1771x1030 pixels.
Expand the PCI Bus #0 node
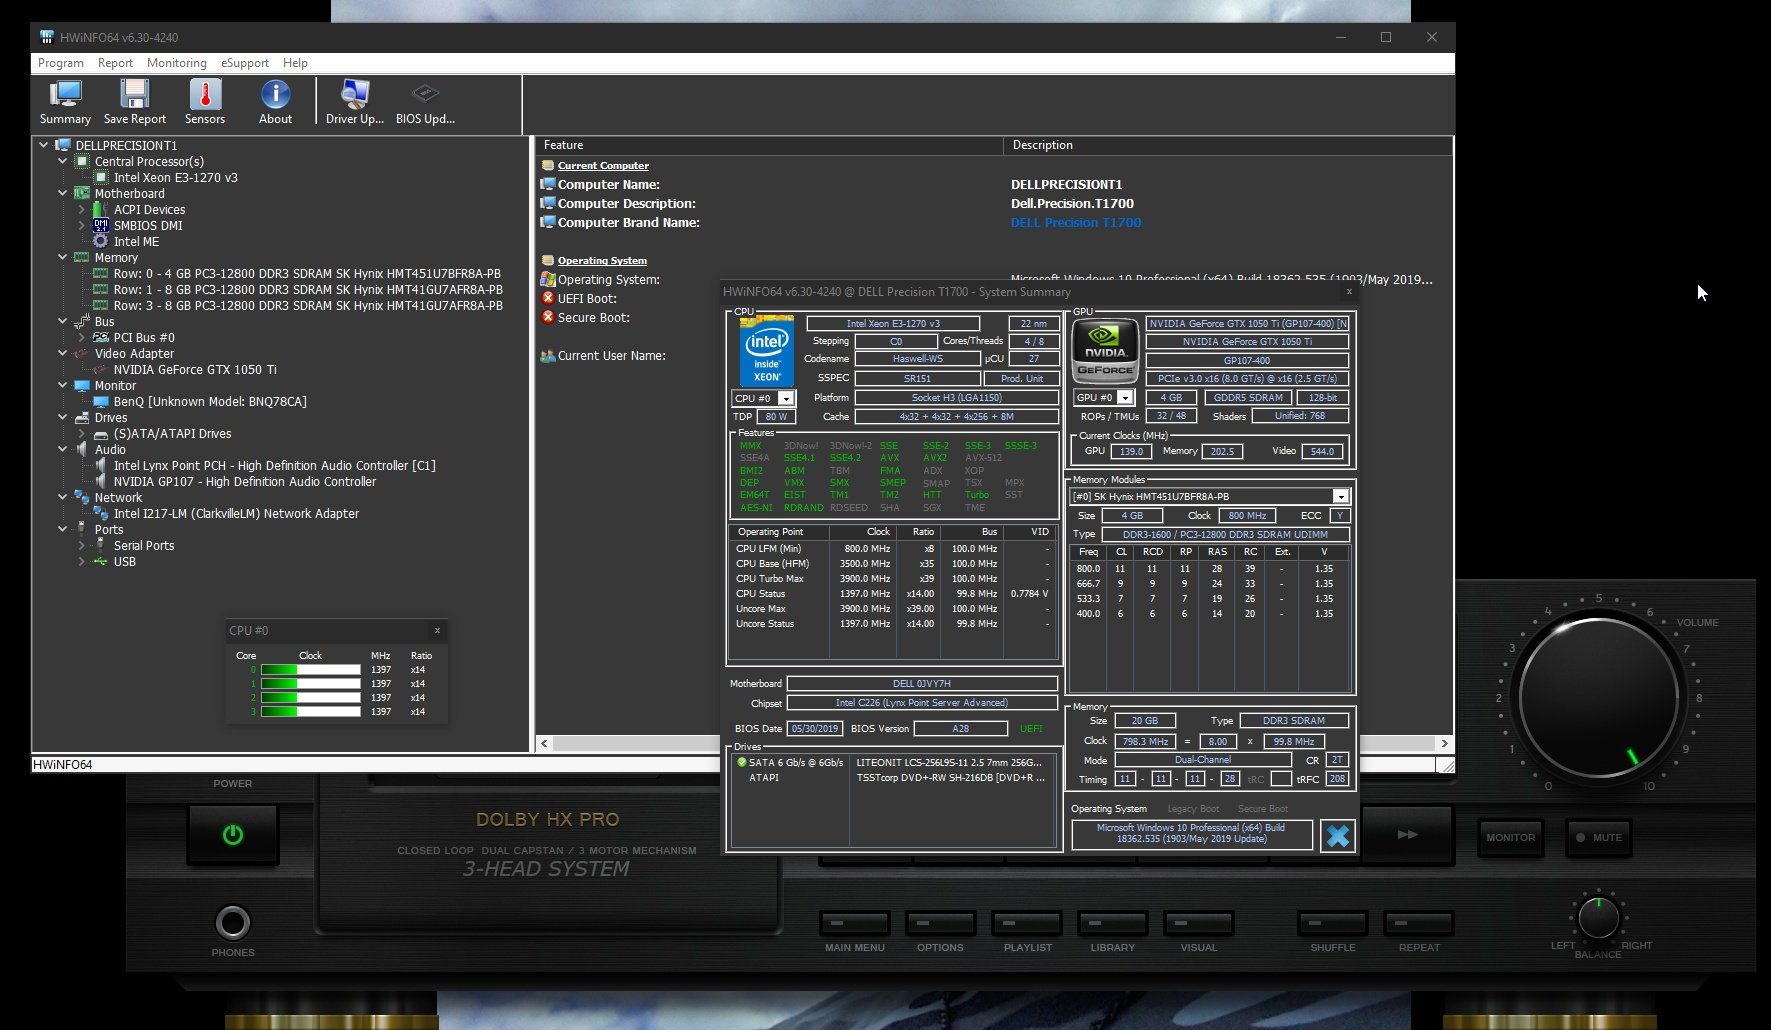pyautogui.click(x=82, y=337)
